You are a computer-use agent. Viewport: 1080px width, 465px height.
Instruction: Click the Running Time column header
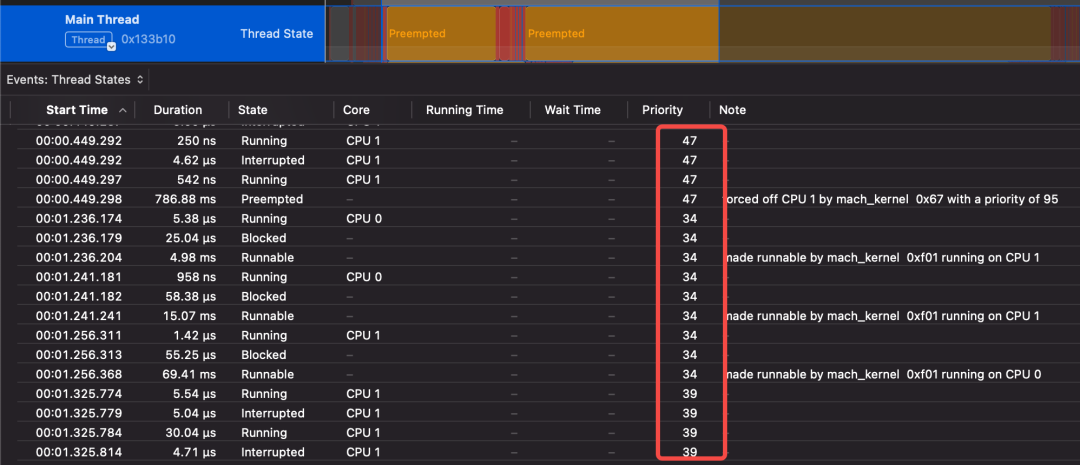tap(464, 110)
